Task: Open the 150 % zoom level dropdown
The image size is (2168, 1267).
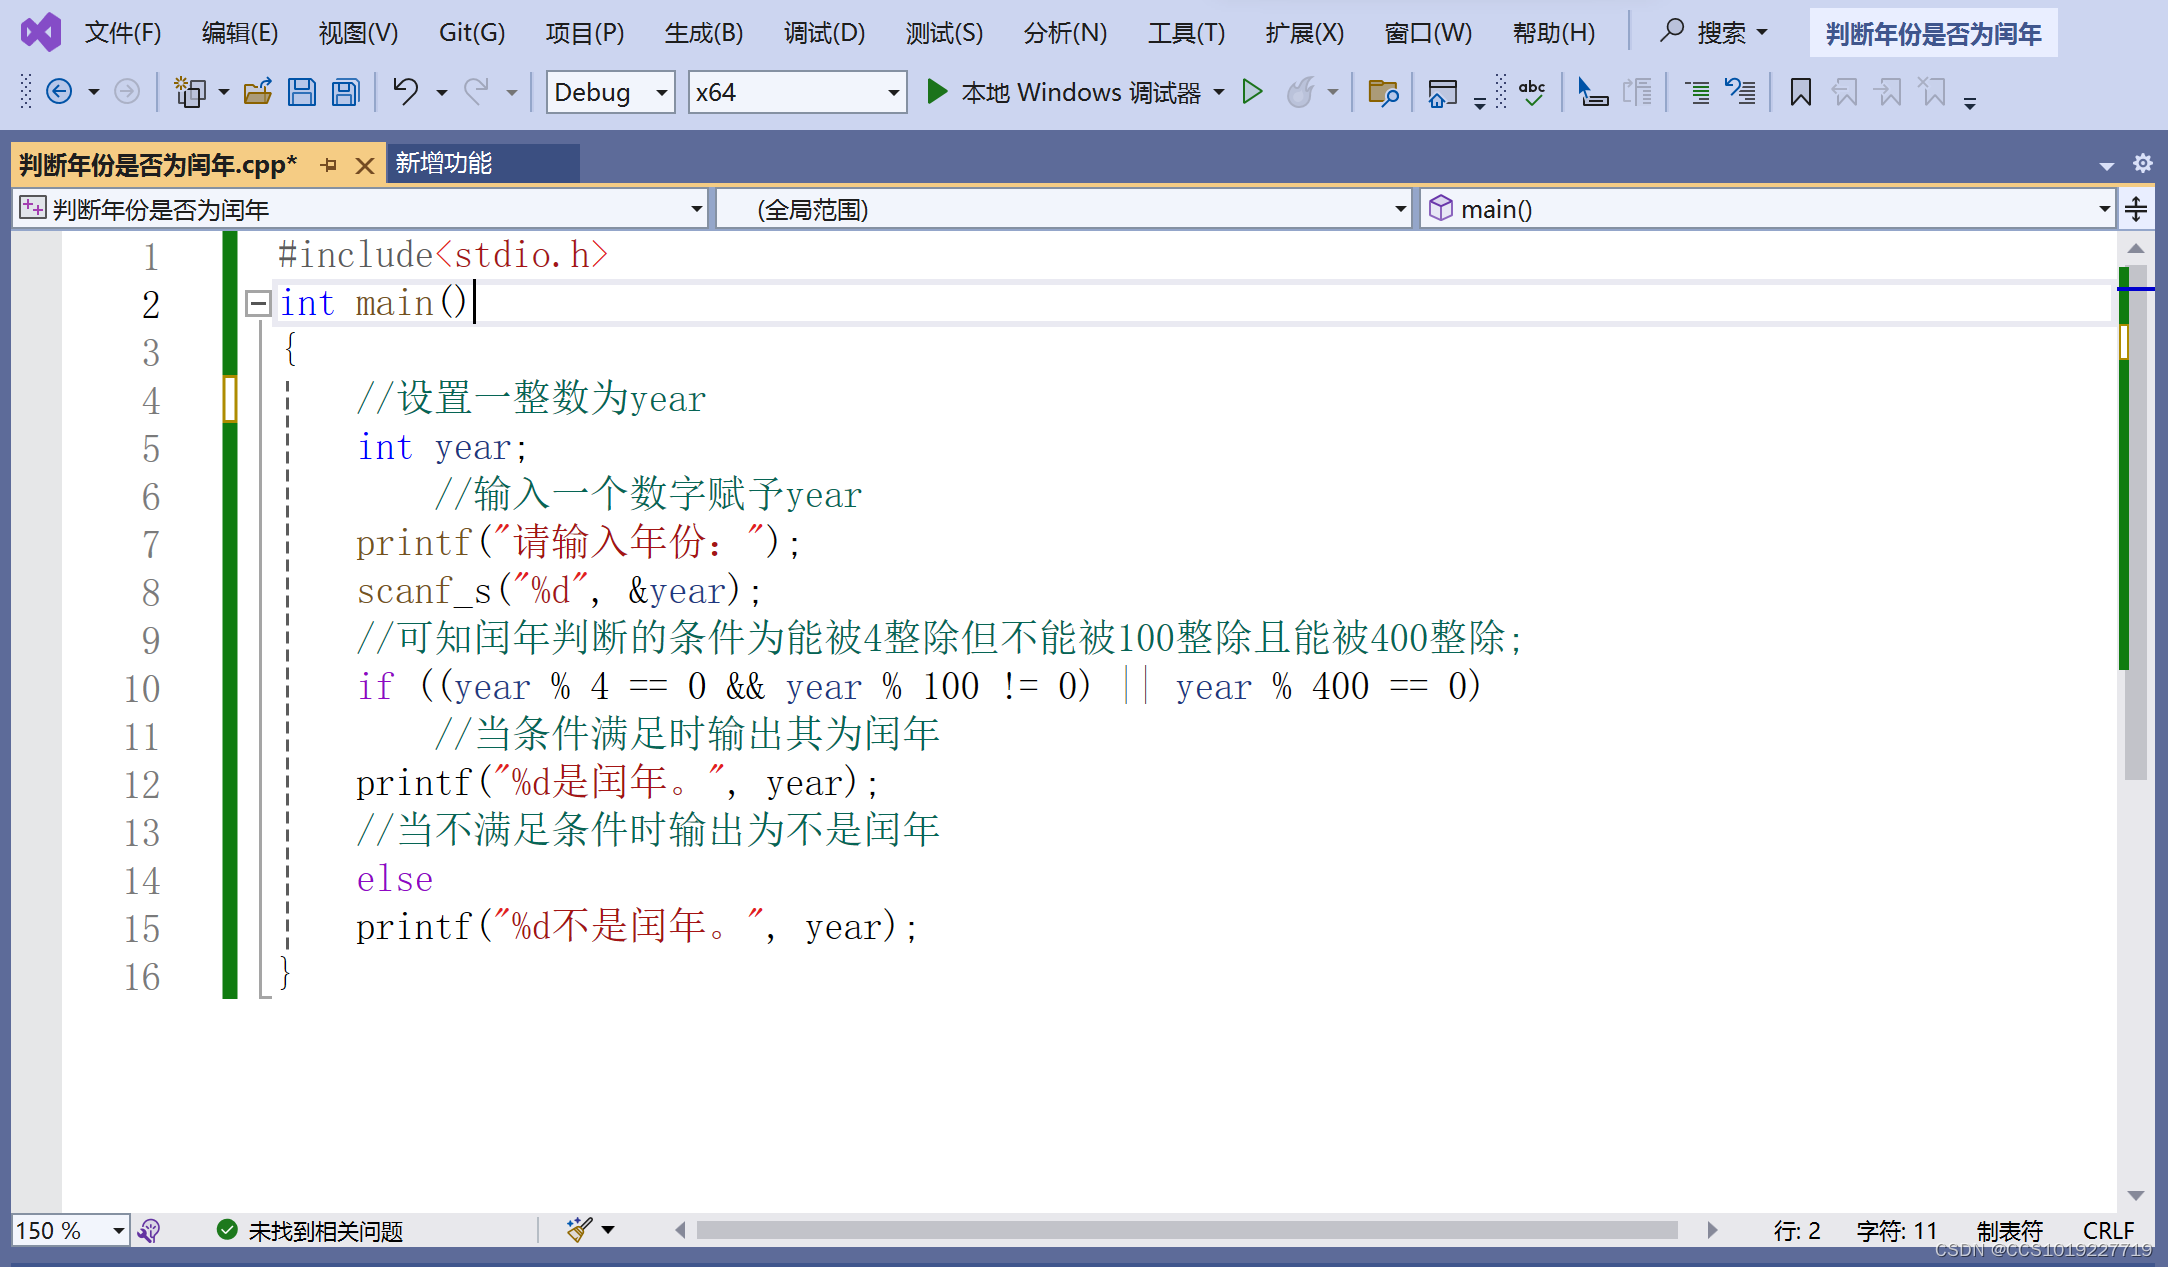Action: (x=71, y=1230)
